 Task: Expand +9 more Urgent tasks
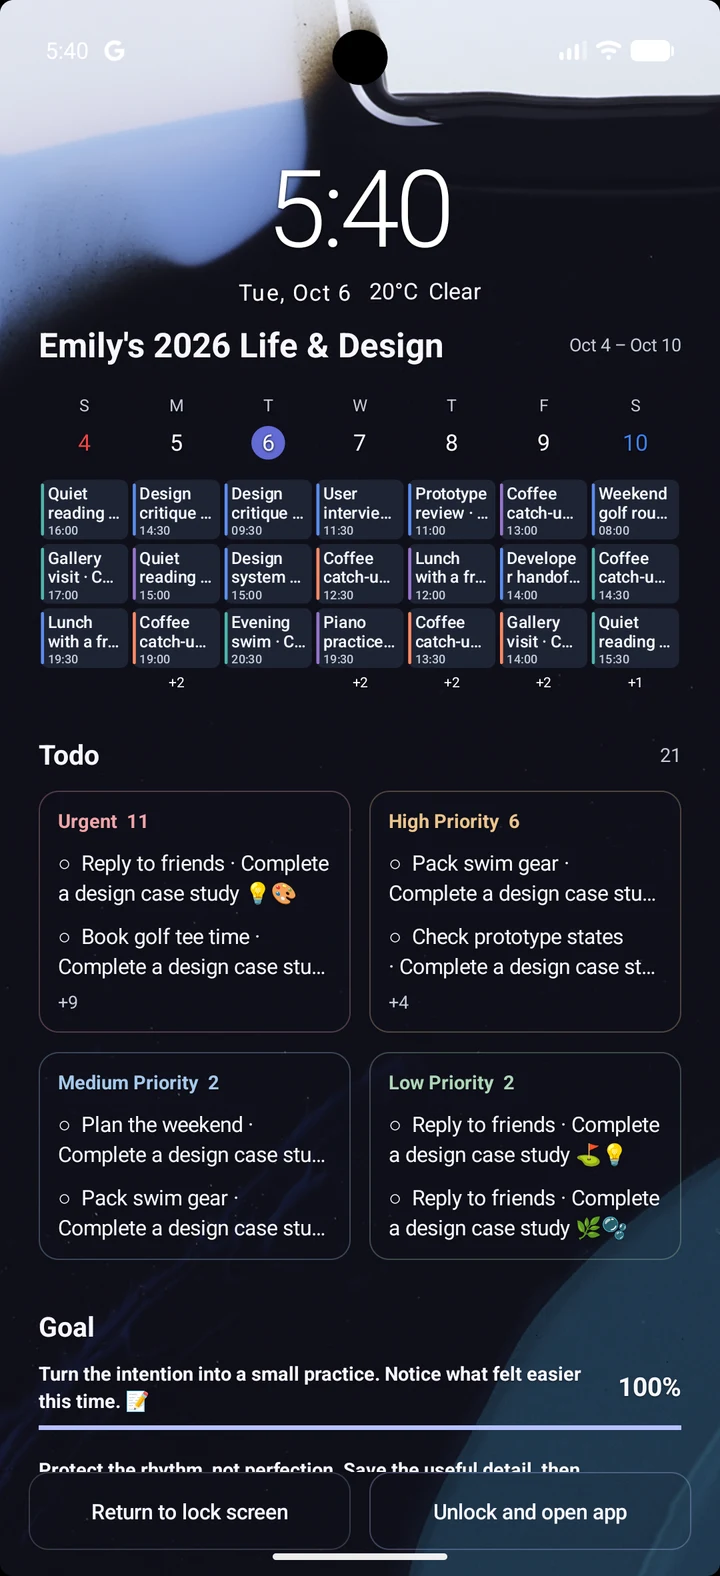click(68, 1002)
